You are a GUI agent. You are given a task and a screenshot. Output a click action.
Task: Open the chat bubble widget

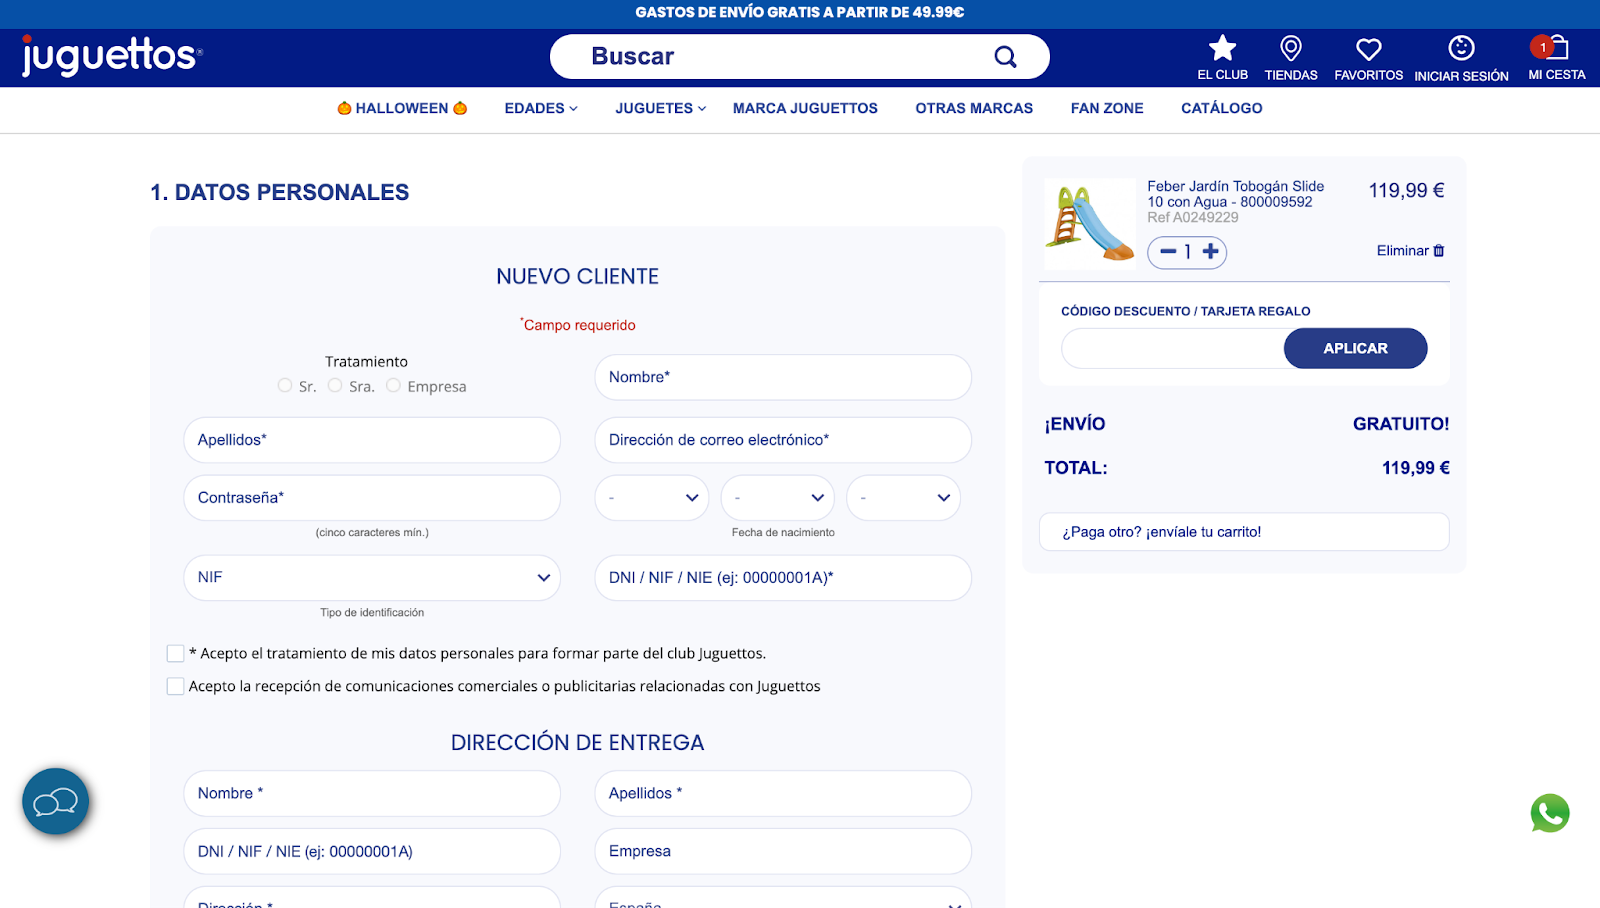[56, 801]
